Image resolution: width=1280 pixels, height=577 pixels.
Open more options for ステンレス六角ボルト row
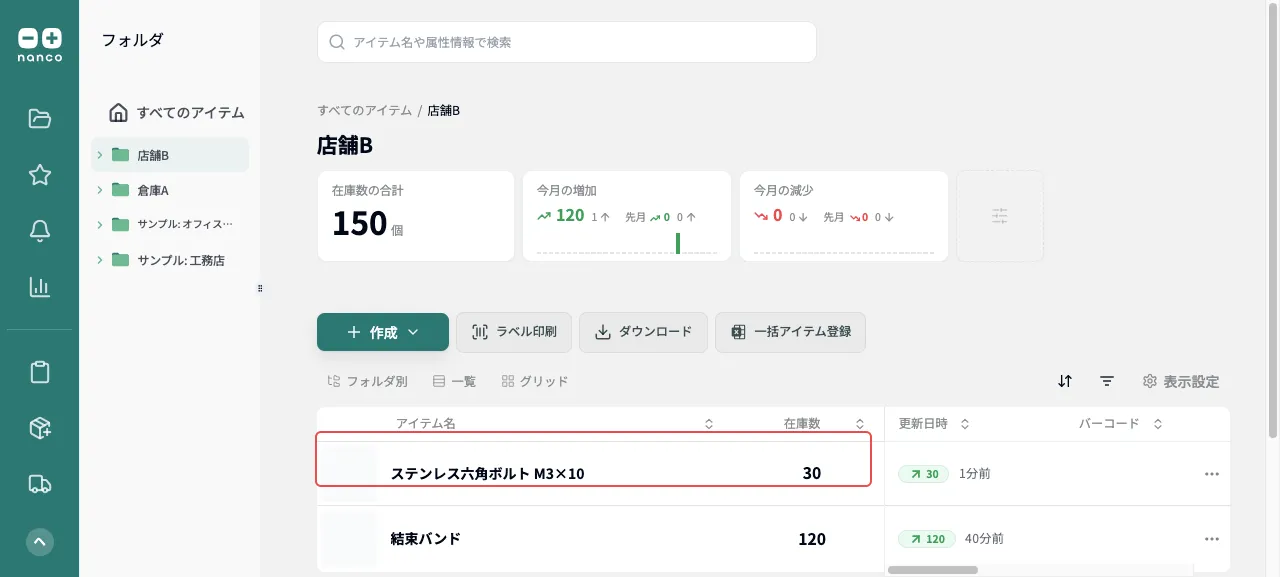point(1212,474)
